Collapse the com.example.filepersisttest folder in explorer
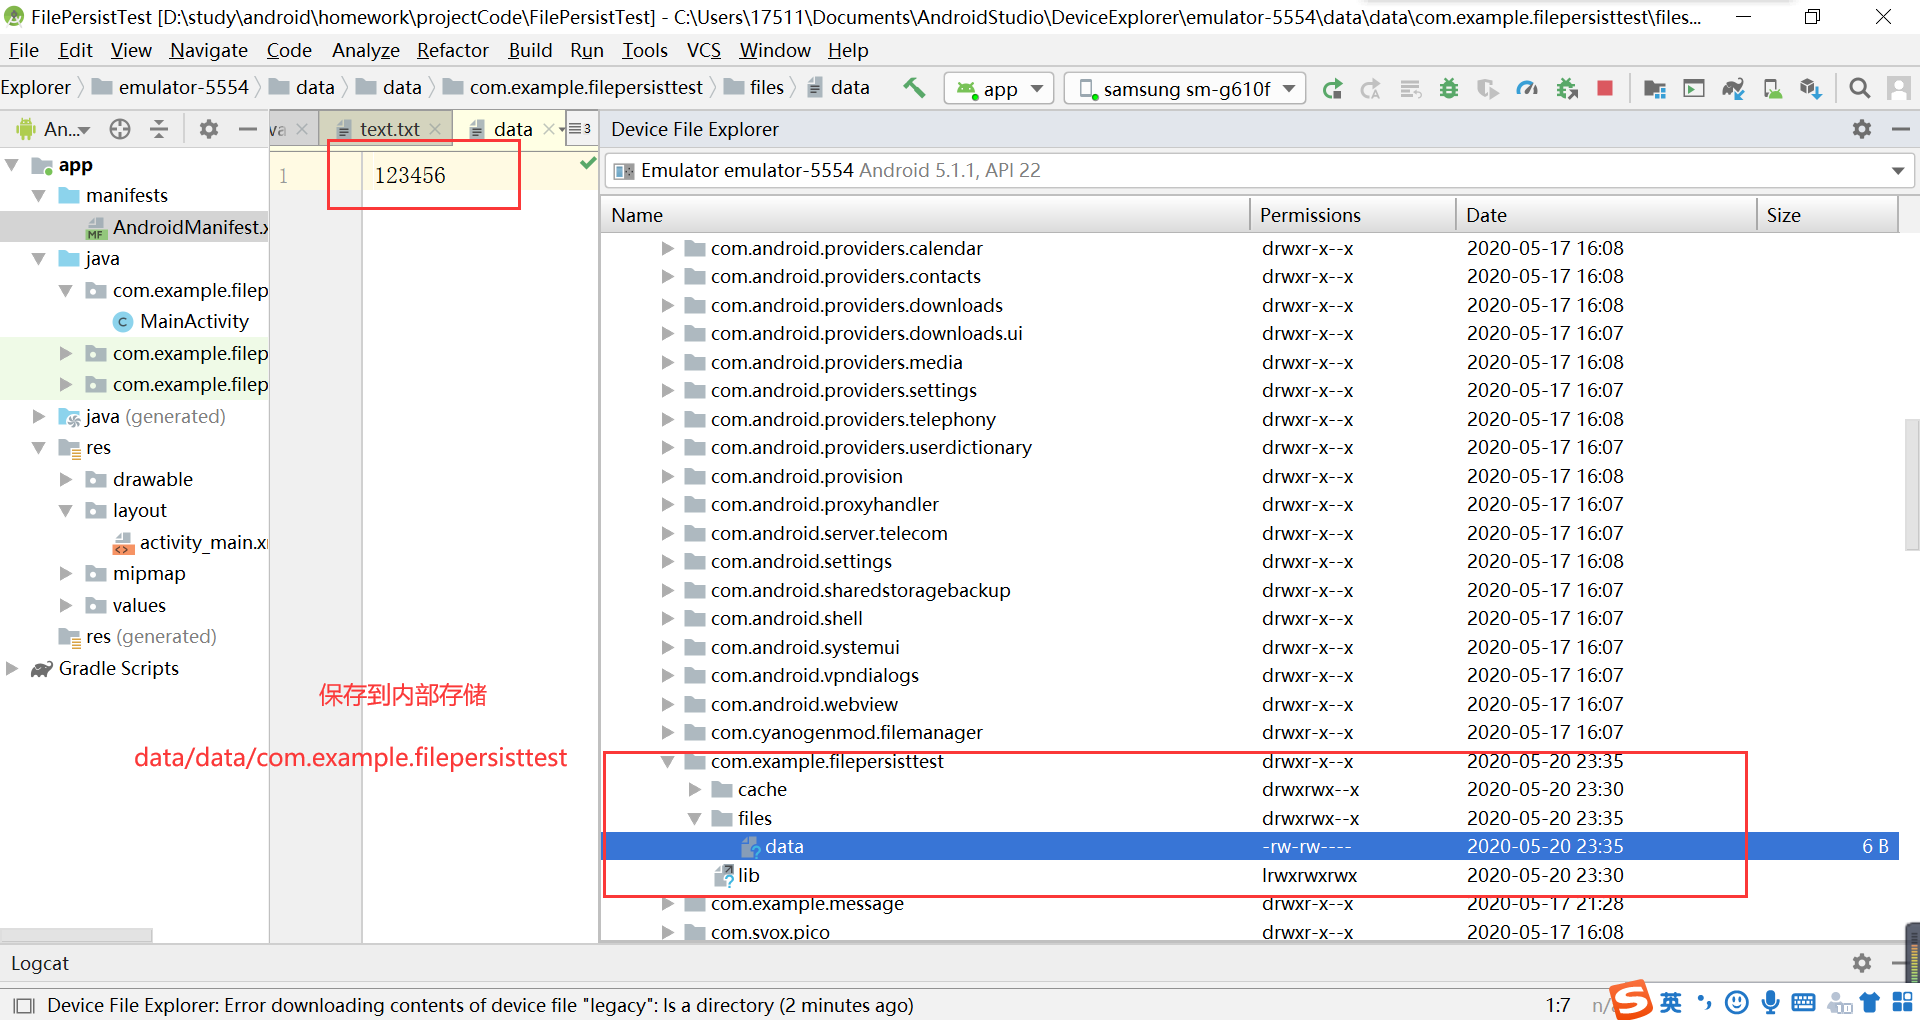This screenshot has width=1920, height=1020. click(667, 762)
